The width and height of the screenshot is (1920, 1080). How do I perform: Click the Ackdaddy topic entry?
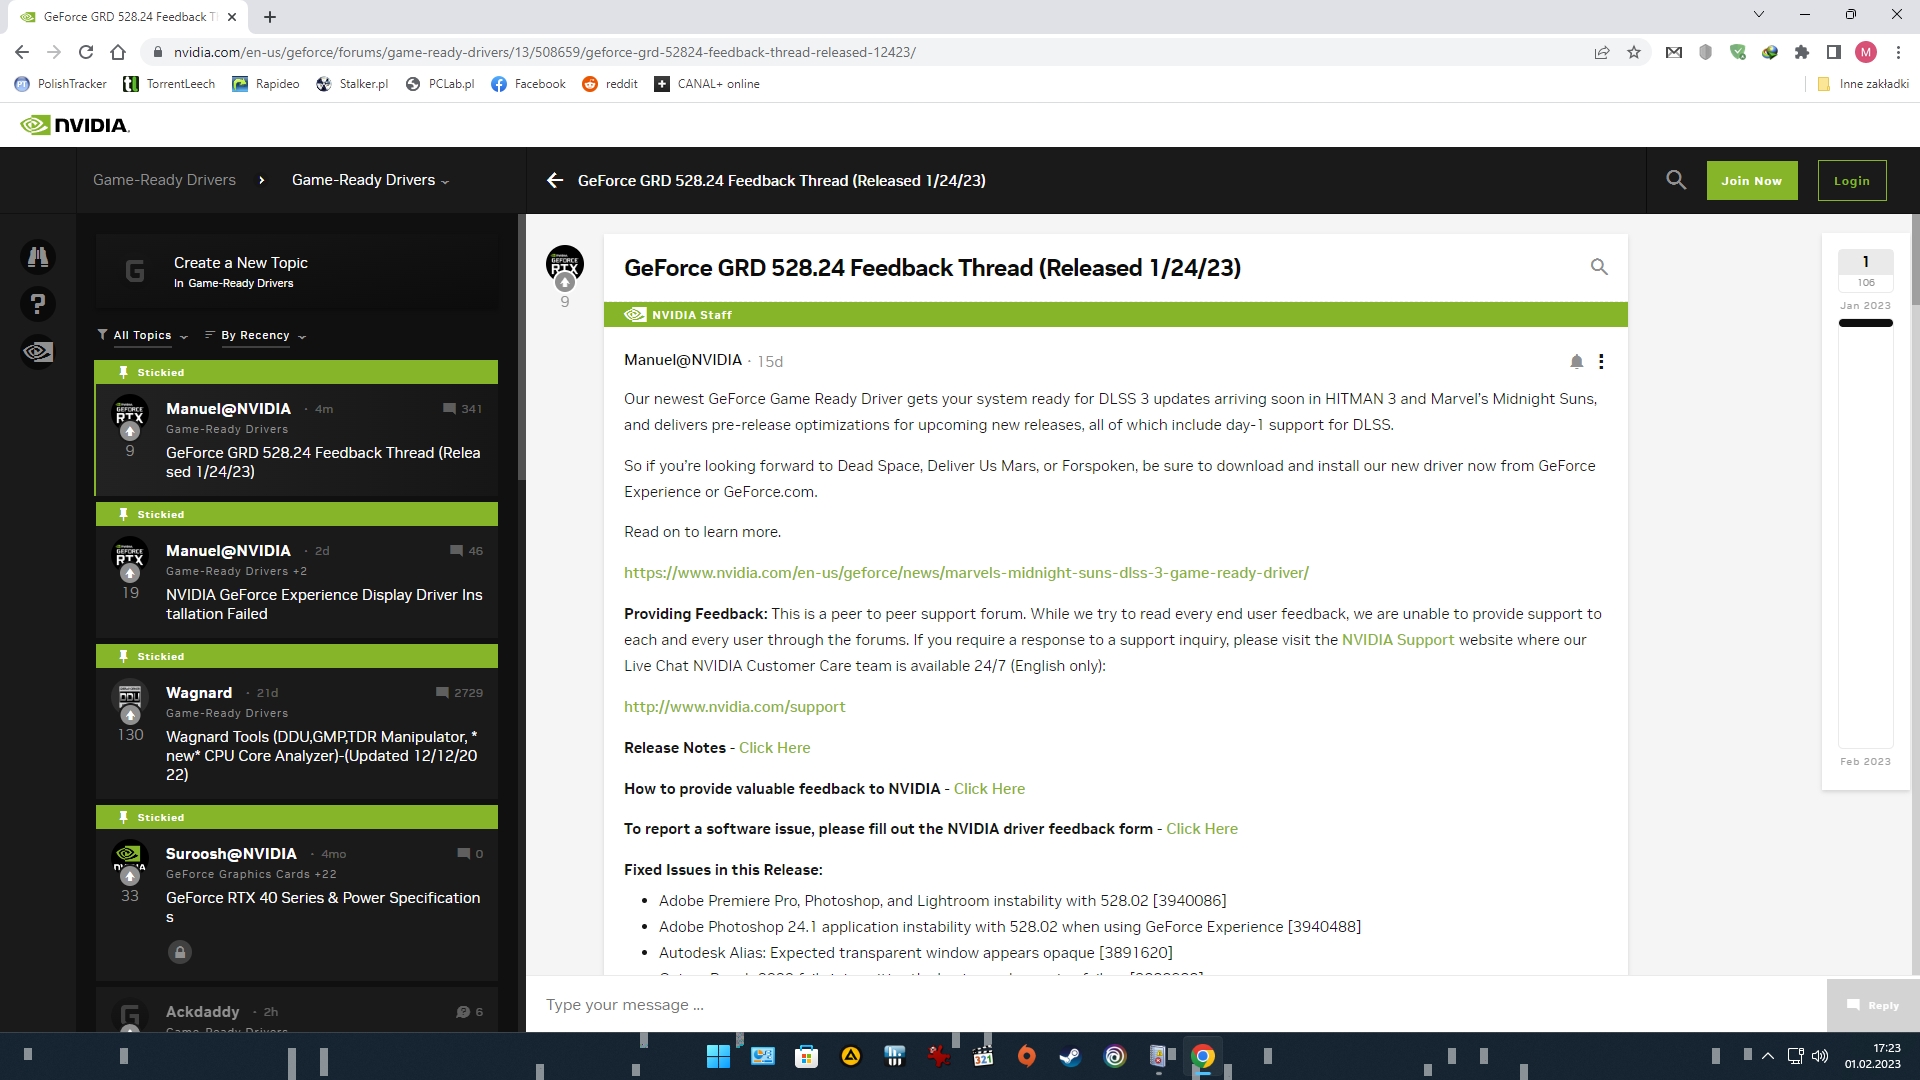[296, 1012]
